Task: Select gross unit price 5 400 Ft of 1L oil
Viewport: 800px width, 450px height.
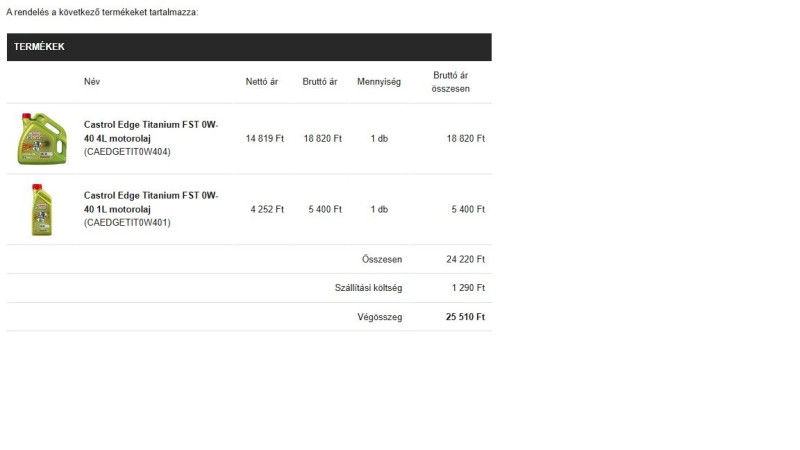Action: click(x=325, y=210)
